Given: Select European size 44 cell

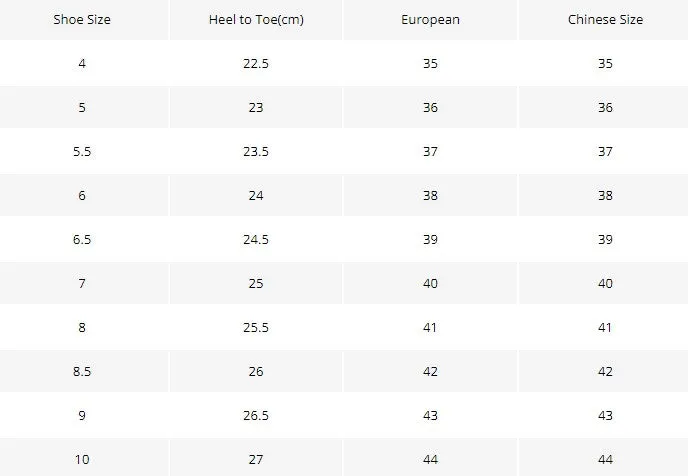Looking at the screenshot, I should click(430, 457).
